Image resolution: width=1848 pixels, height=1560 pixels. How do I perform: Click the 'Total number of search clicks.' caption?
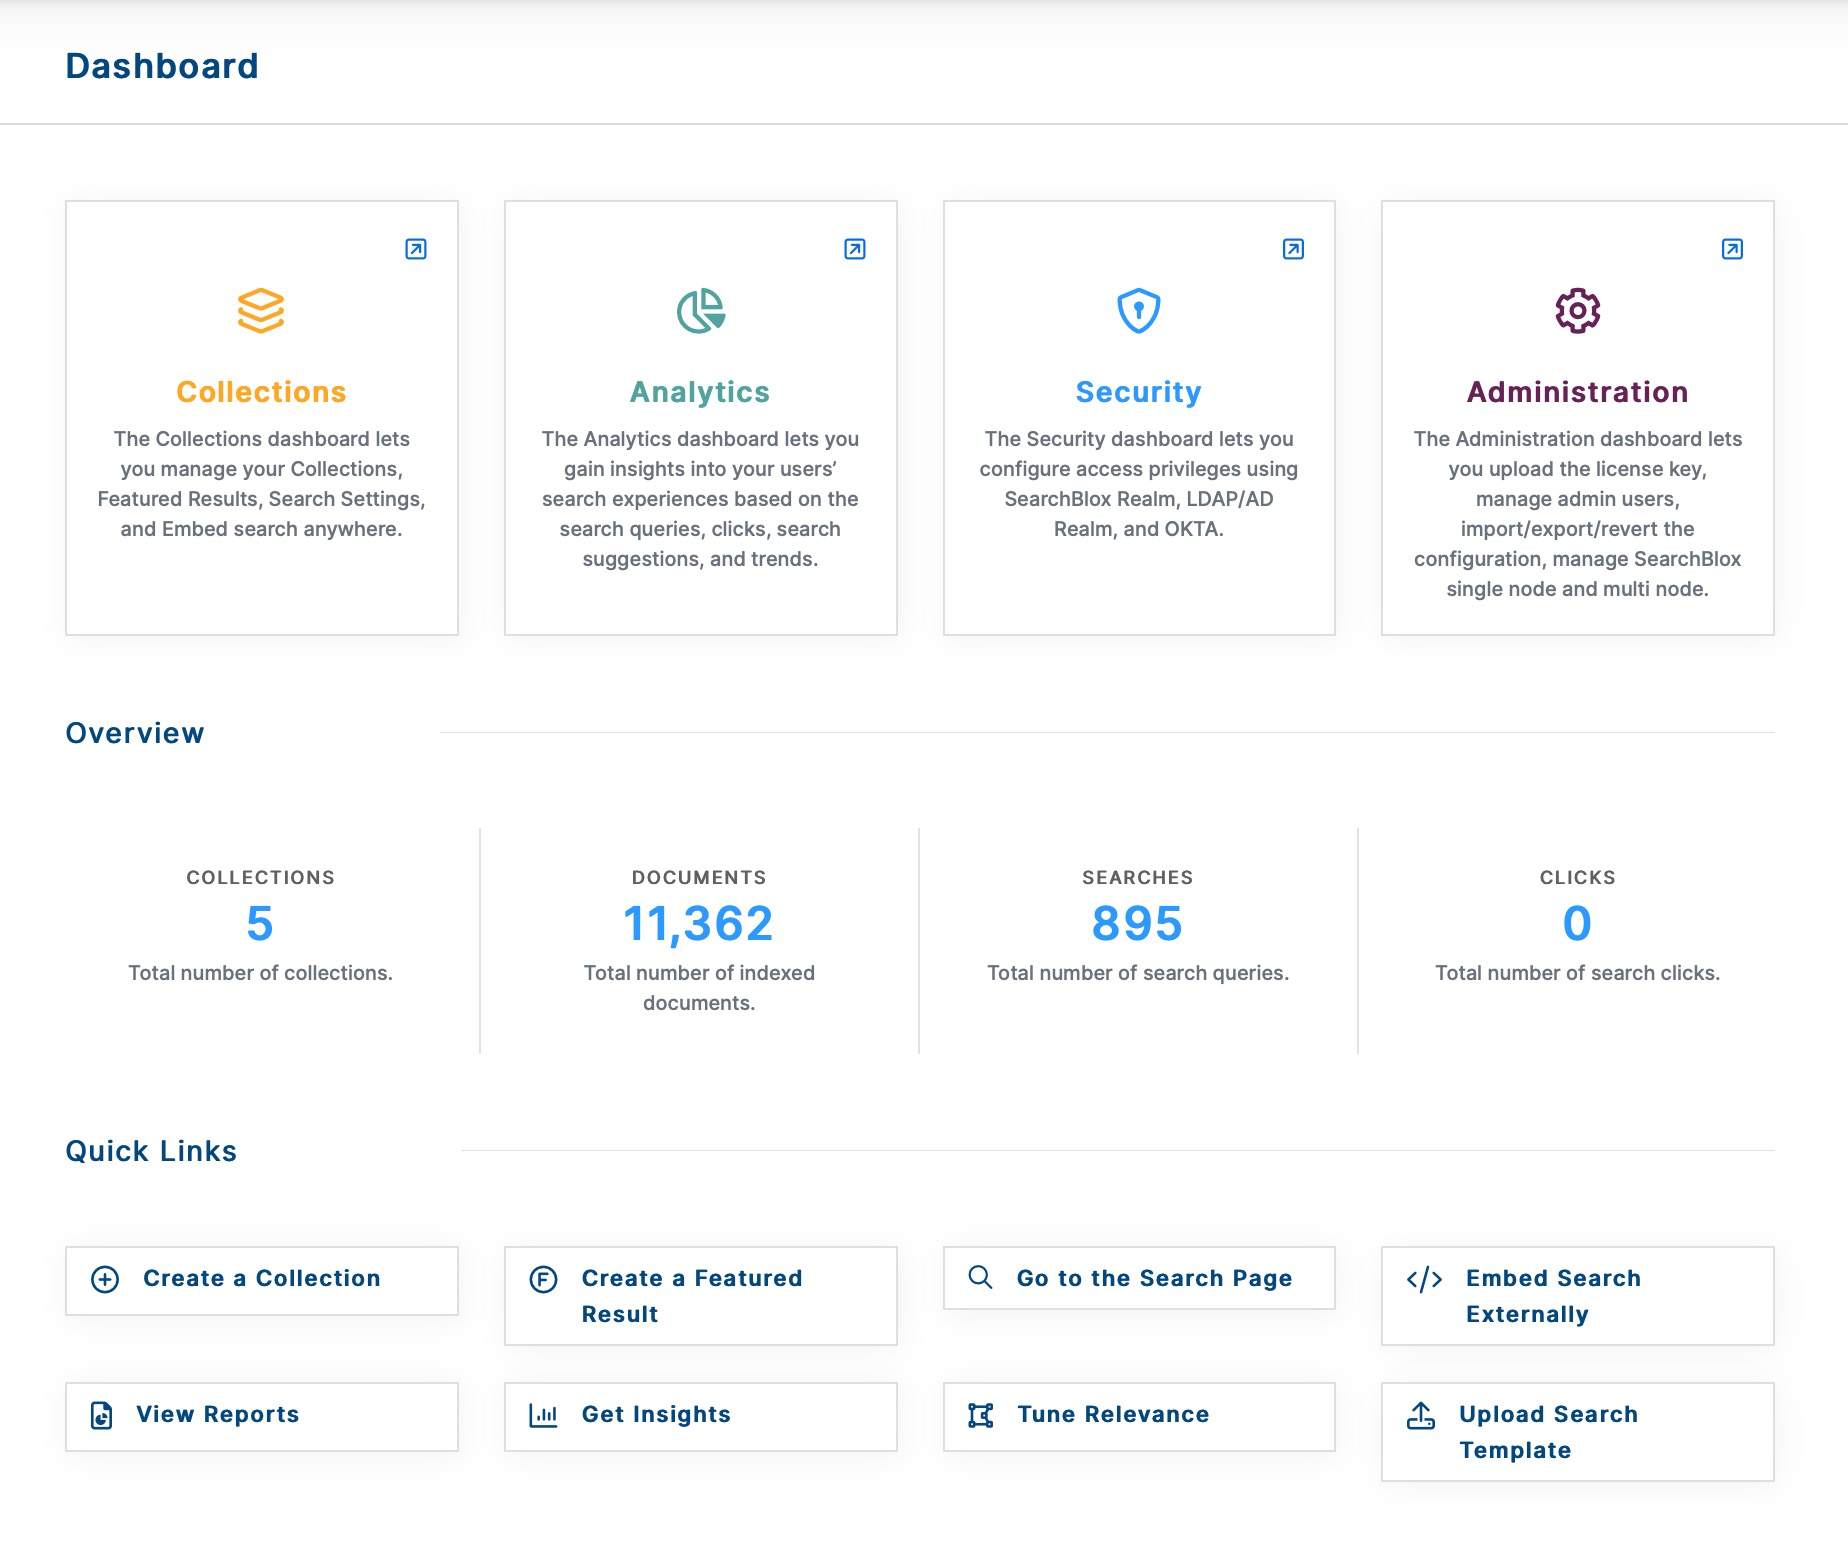(x=1578, y=973)
